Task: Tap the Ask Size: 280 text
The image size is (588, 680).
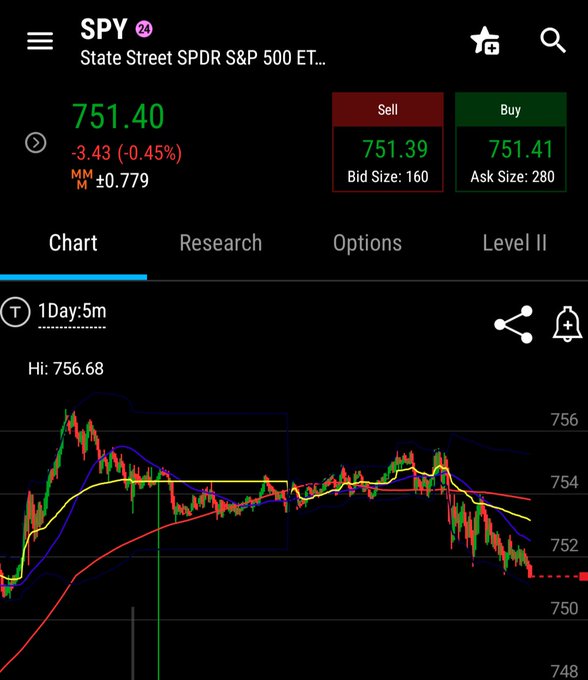Action: coord(513,177)
